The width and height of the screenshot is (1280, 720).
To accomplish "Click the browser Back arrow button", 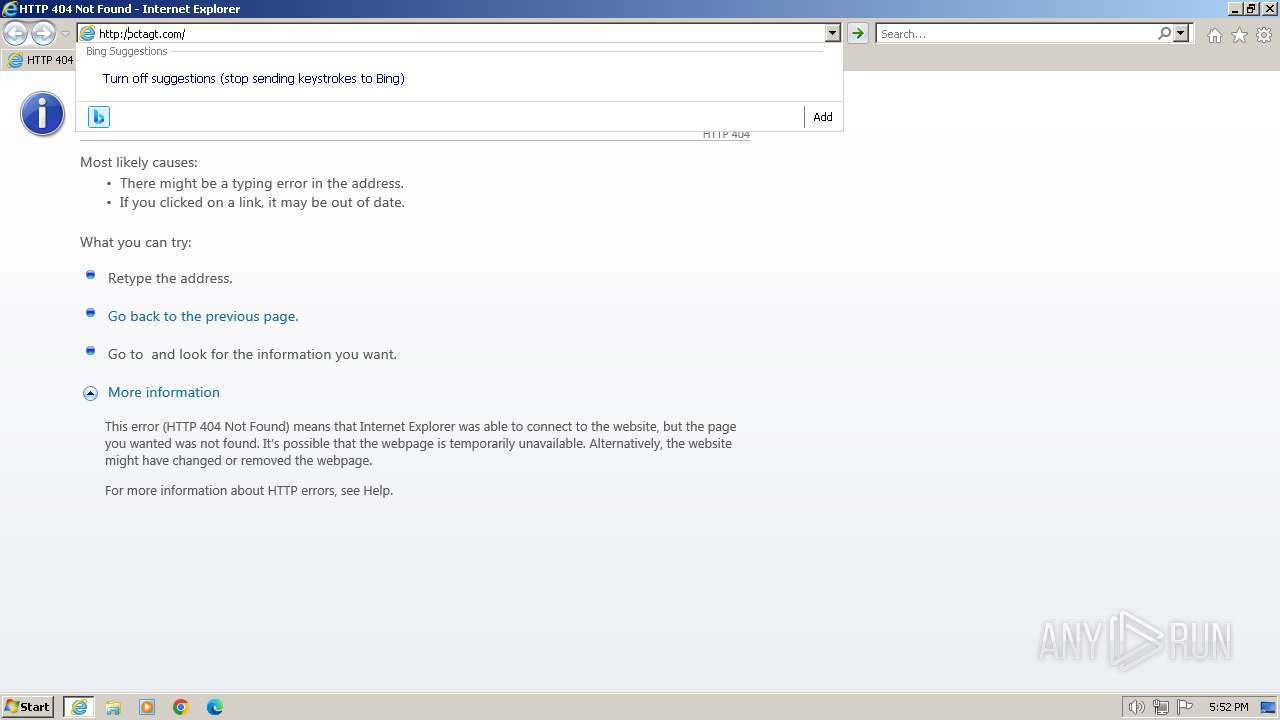I will [x=15, y=34].
